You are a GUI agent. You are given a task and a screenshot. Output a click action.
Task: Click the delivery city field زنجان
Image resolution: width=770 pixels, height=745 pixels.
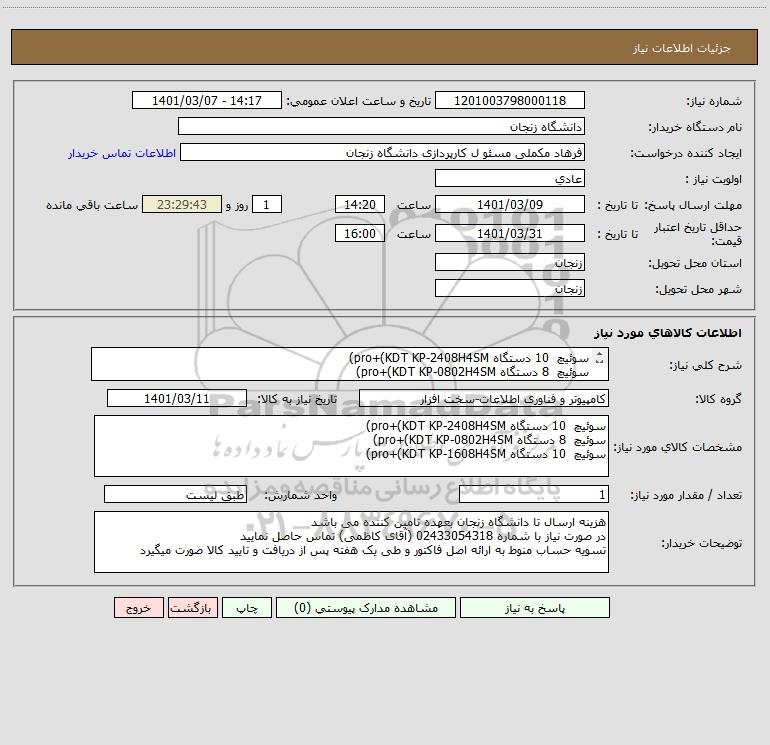pos(510,288)
